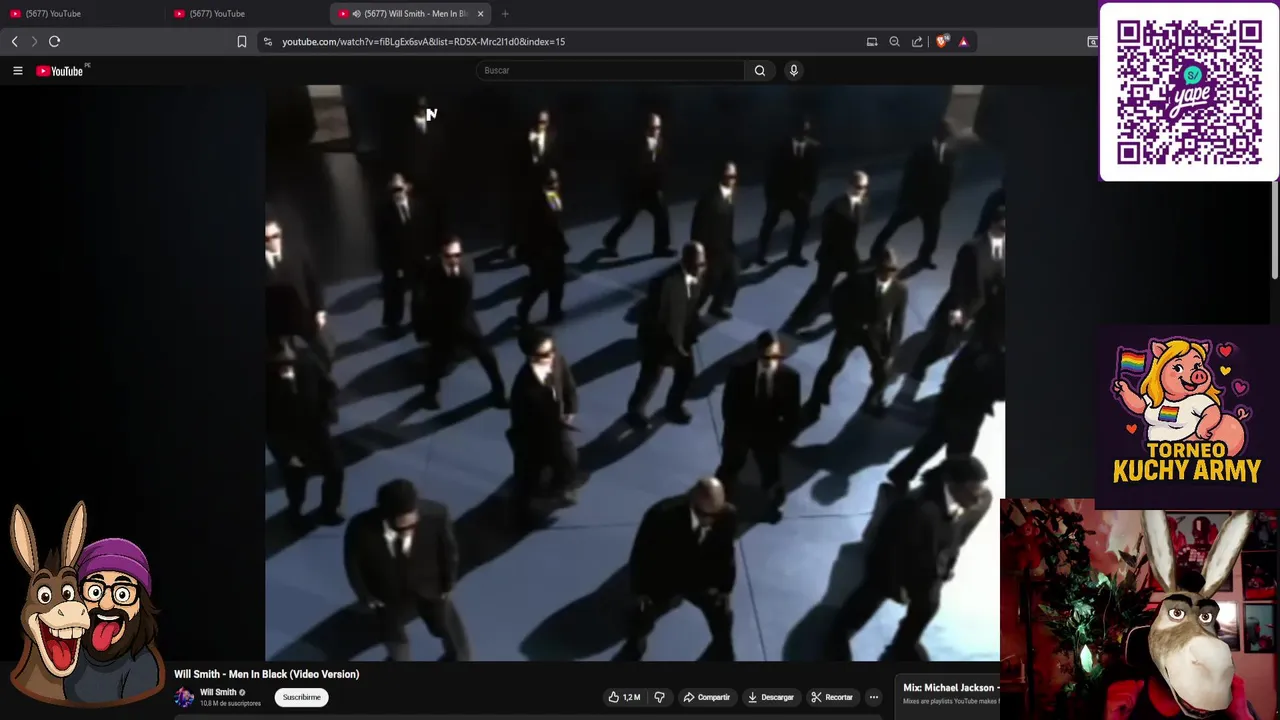Focus the Buscar search field
The width and height of the screenshot is (1280, 720).
coord(610,70)
